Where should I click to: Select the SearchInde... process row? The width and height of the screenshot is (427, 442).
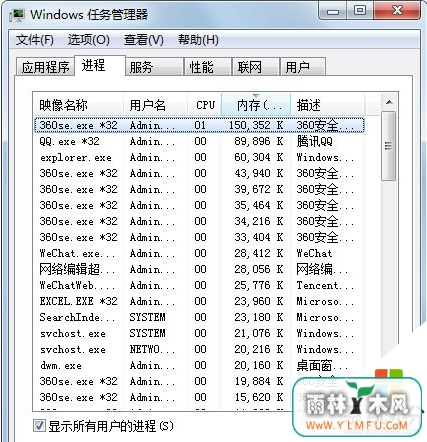(x=199, y=317)
